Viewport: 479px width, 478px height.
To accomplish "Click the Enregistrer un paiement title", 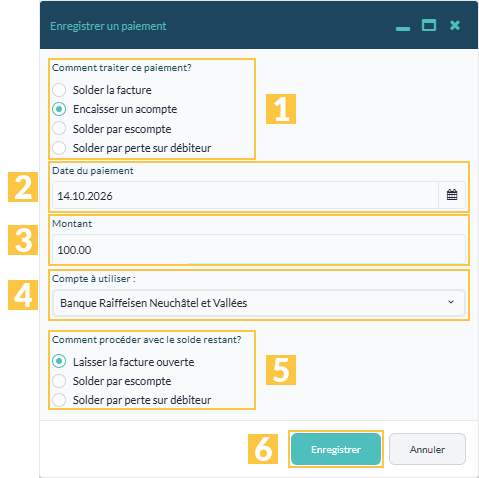I will (x=108, y=26).
